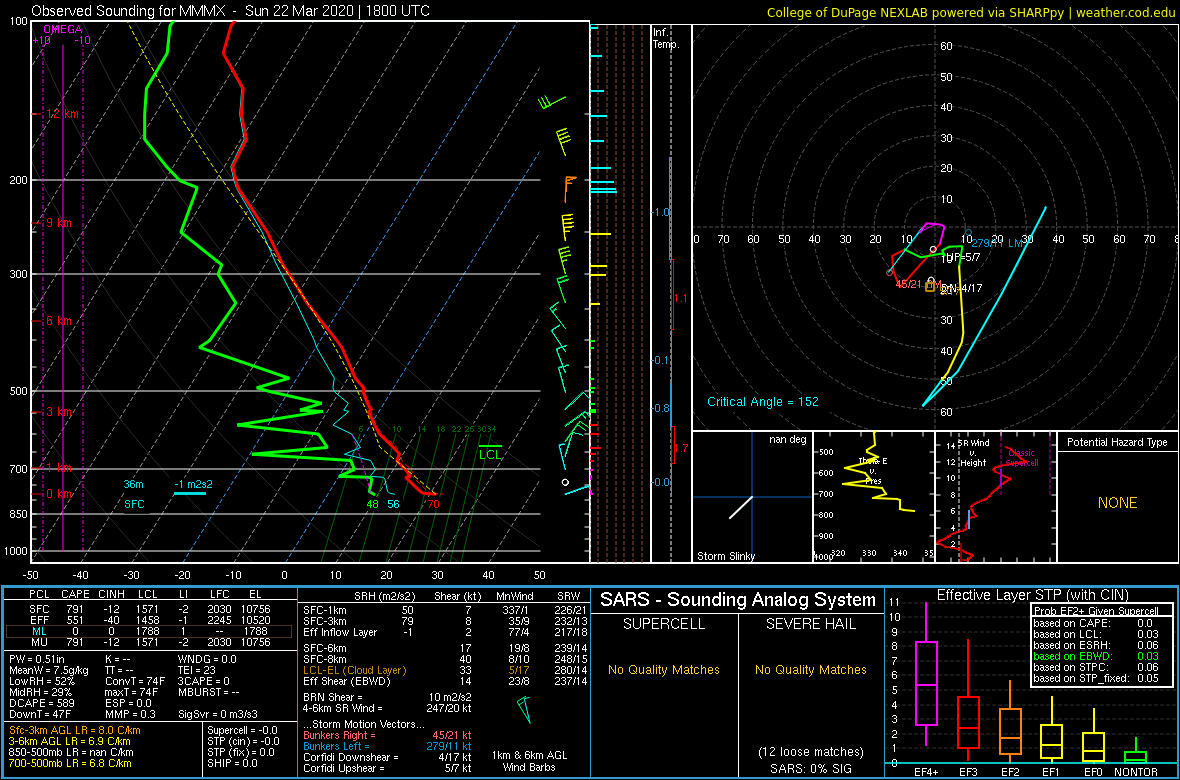Click the Eff Shear (EBWD) row label

pyautogui.click(x=348, y=680)
